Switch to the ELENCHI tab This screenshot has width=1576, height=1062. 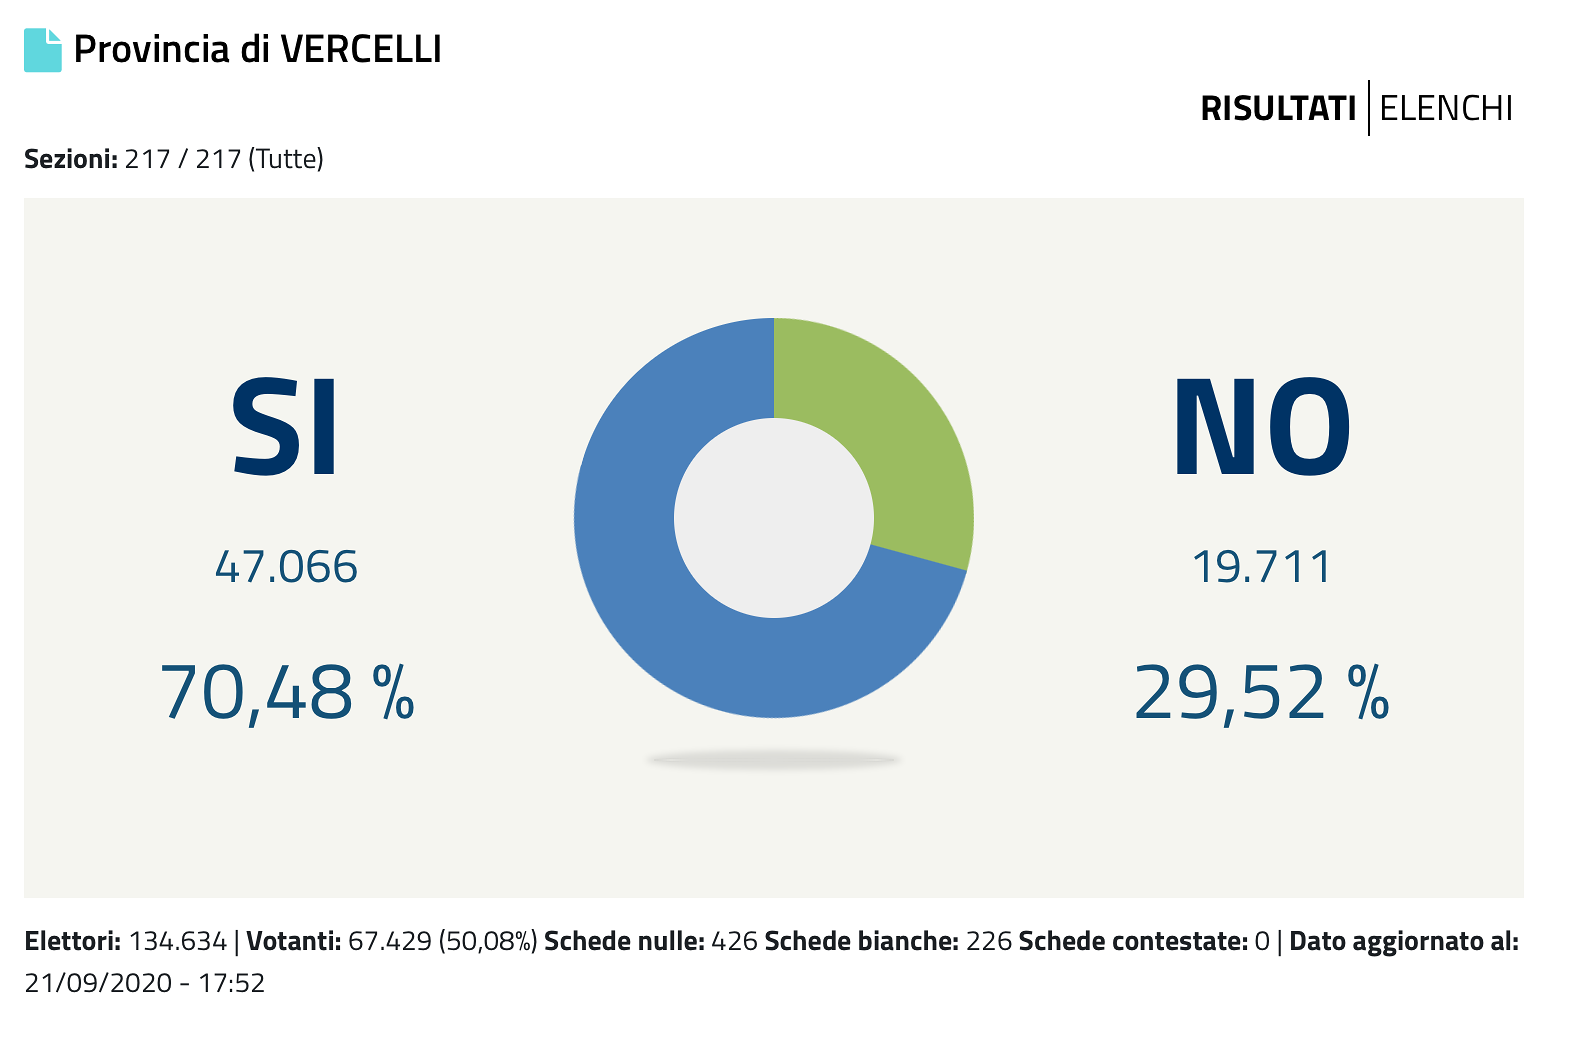tap(1446, 108)
